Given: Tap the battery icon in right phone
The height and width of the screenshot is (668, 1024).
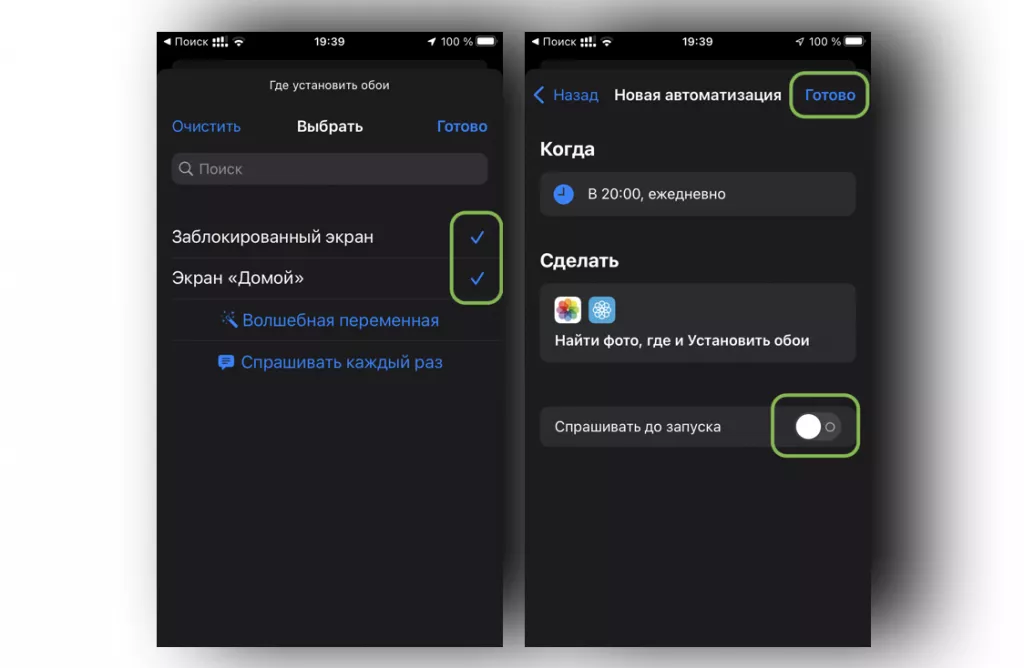Looking at the screenshot, I should pyautogui.click(x=854, y=41).
